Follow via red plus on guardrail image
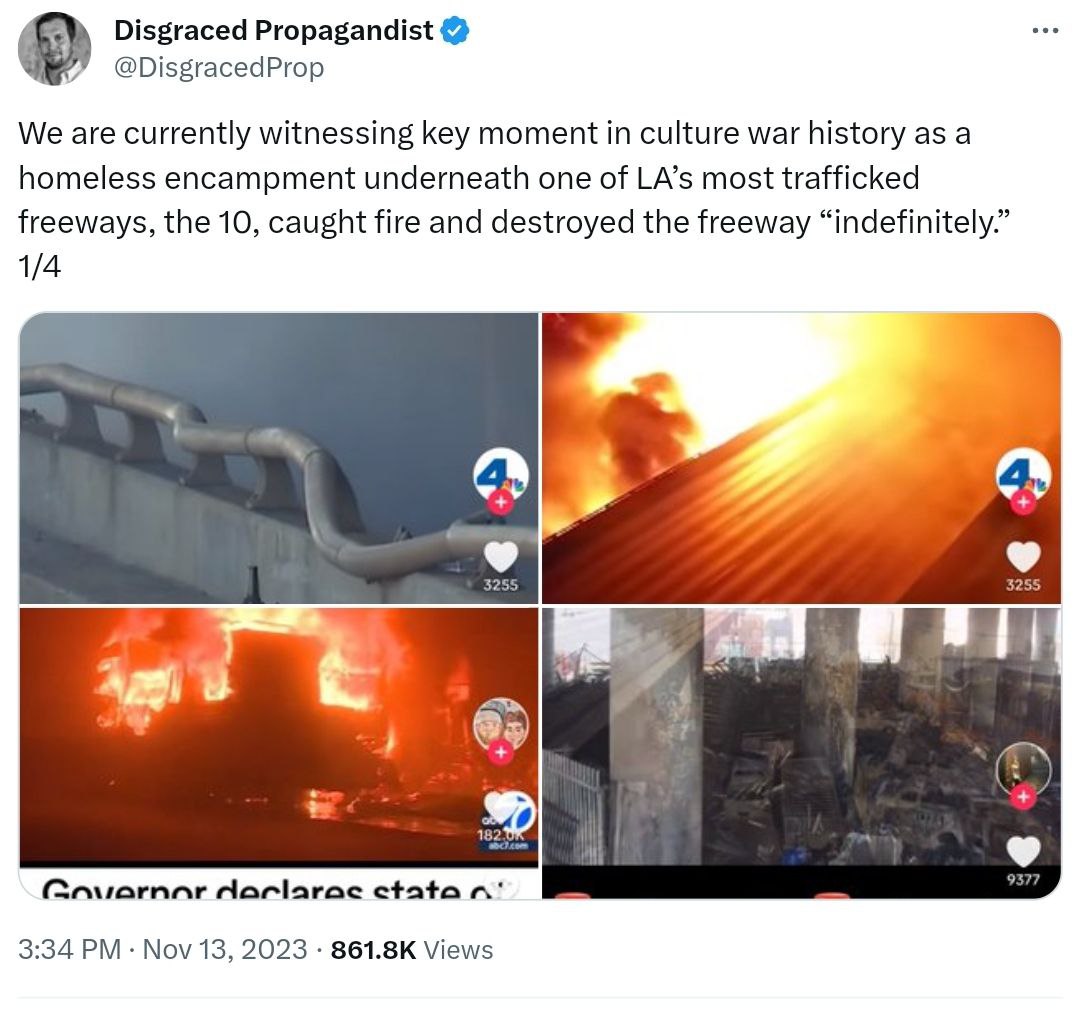The image size is (1080, 1013). click(x=501, y=503)
